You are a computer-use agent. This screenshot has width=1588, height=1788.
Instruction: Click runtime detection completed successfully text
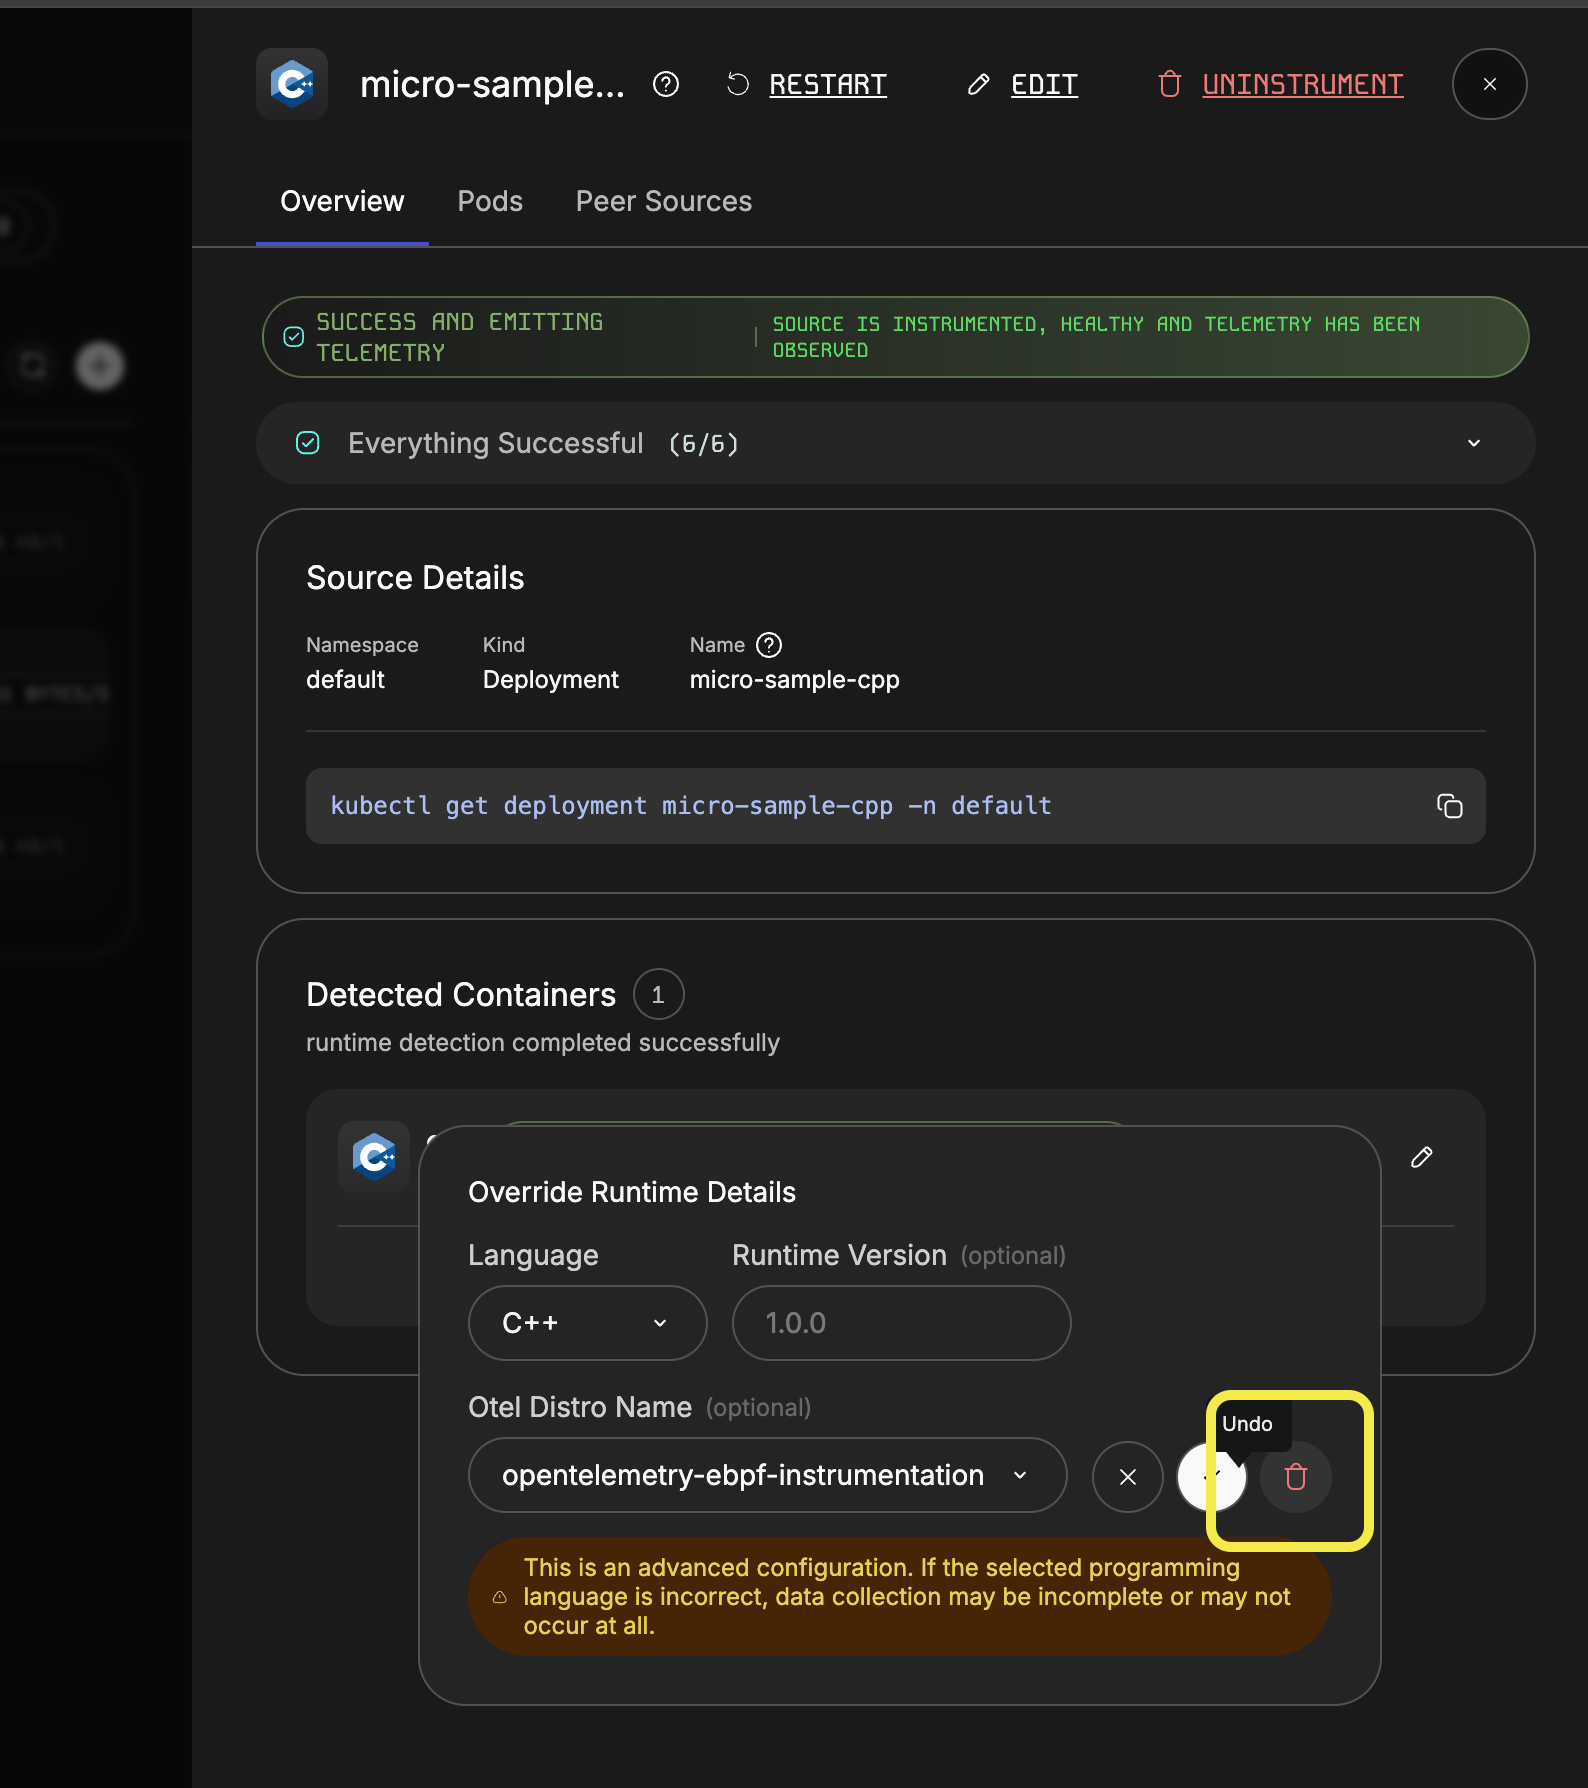[x=543, y=1042]
